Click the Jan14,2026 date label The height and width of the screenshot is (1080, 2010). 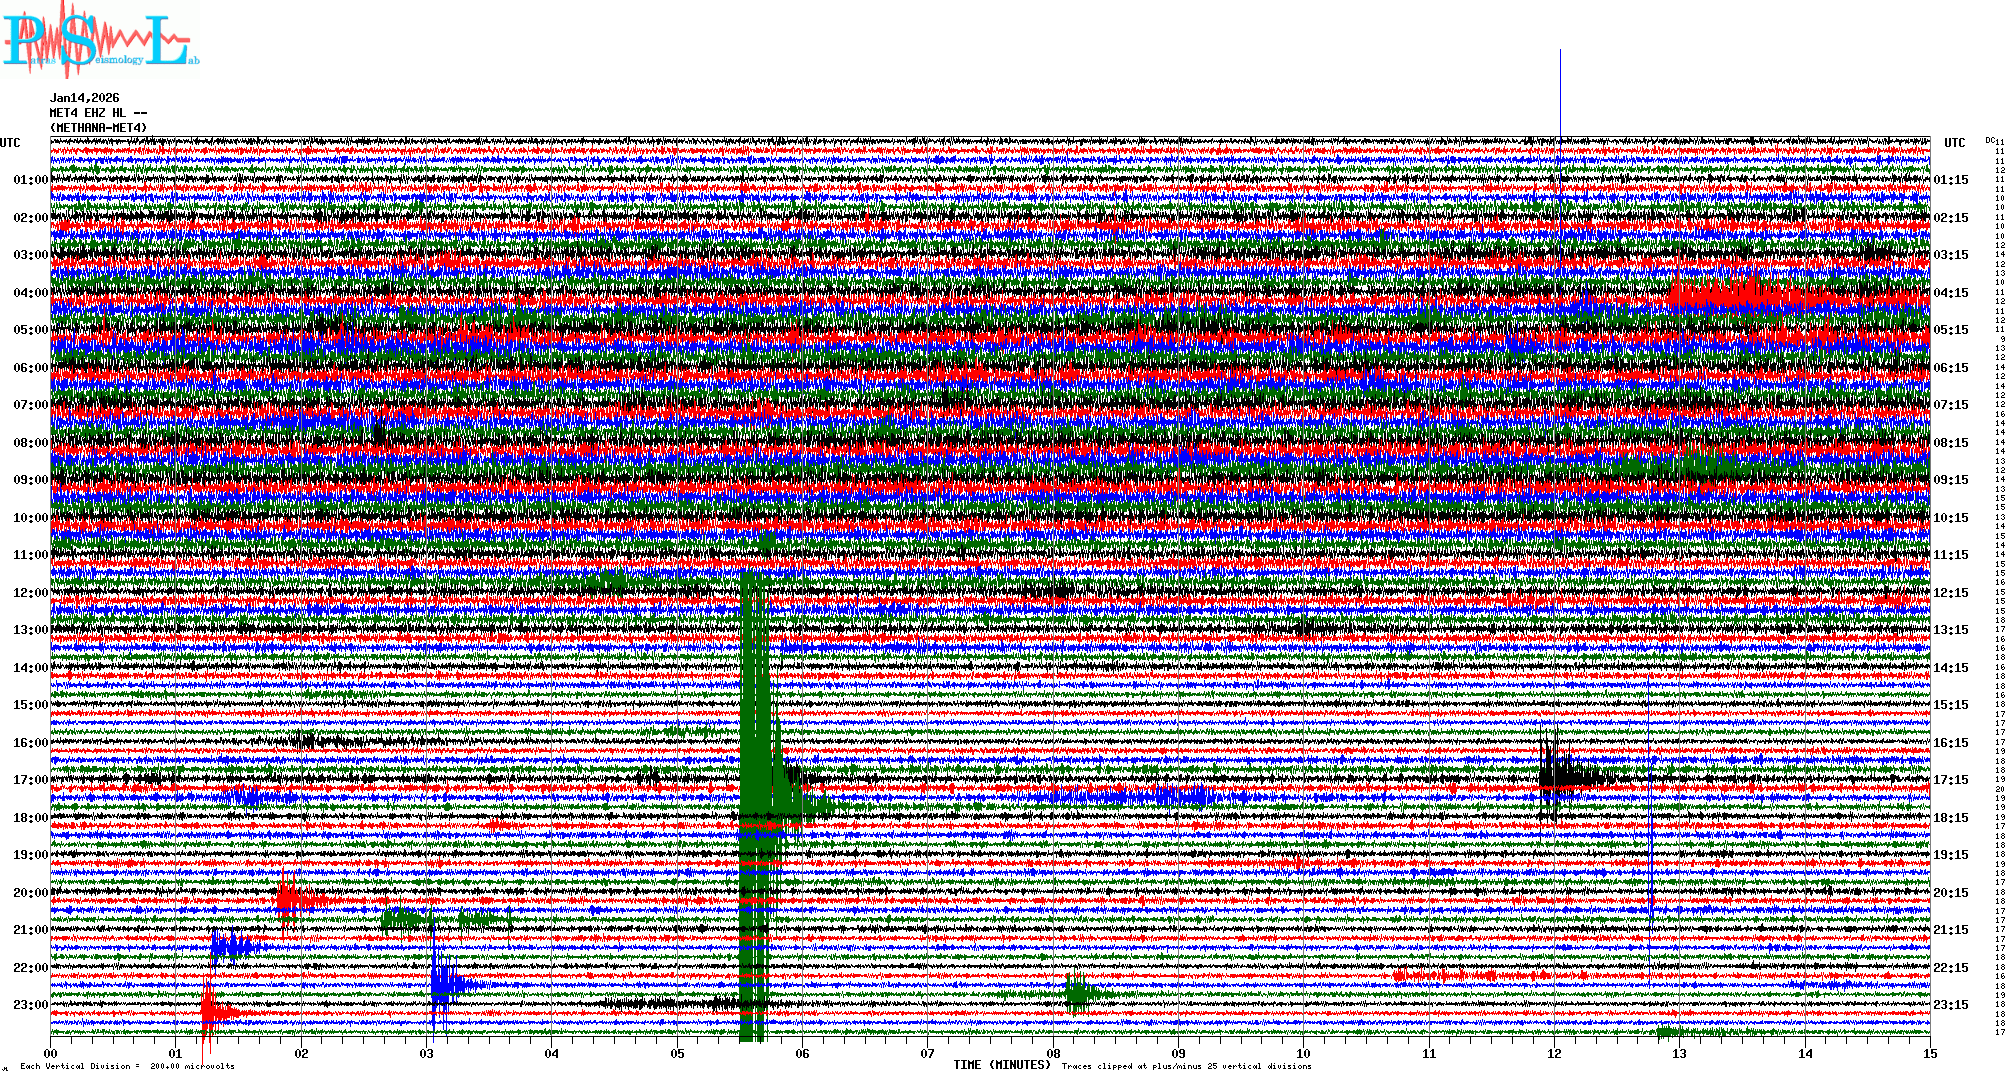[x=84, y=98]
